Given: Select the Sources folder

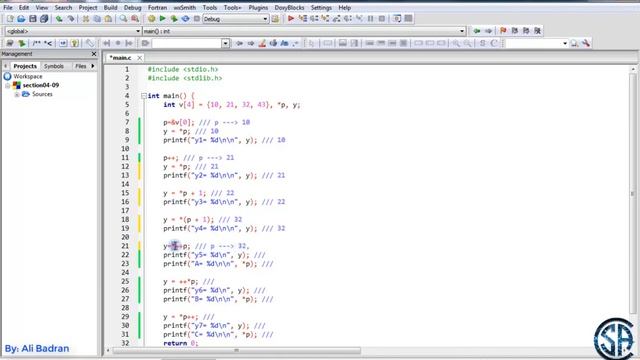Looking at the screenshot, I should 42,94.
